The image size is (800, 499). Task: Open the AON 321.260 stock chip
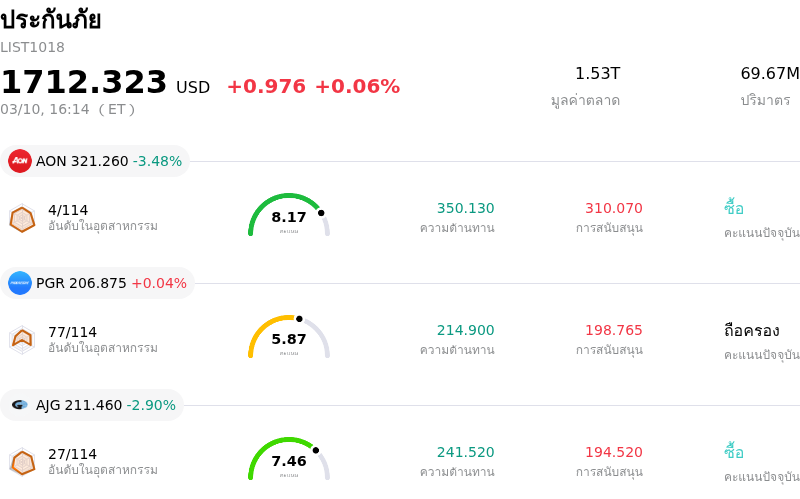pos(96,161)
